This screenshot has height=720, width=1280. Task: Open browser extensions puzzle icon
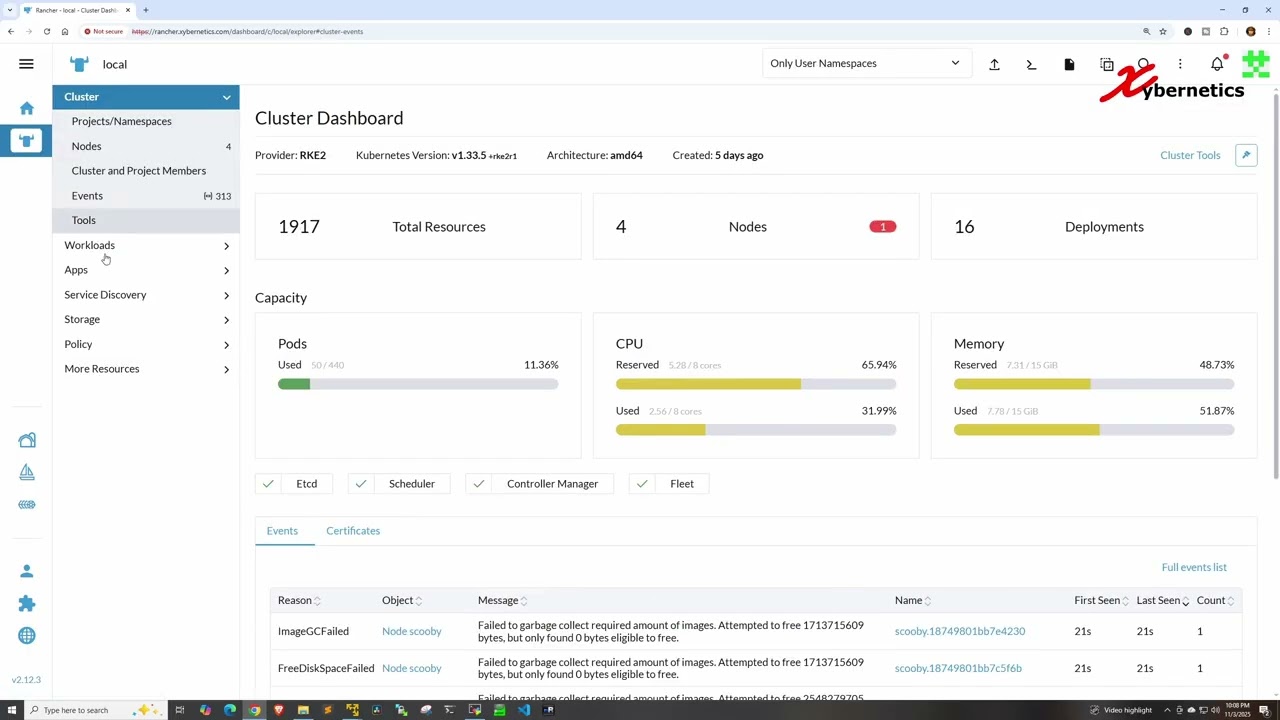[x=1224, y=31]
